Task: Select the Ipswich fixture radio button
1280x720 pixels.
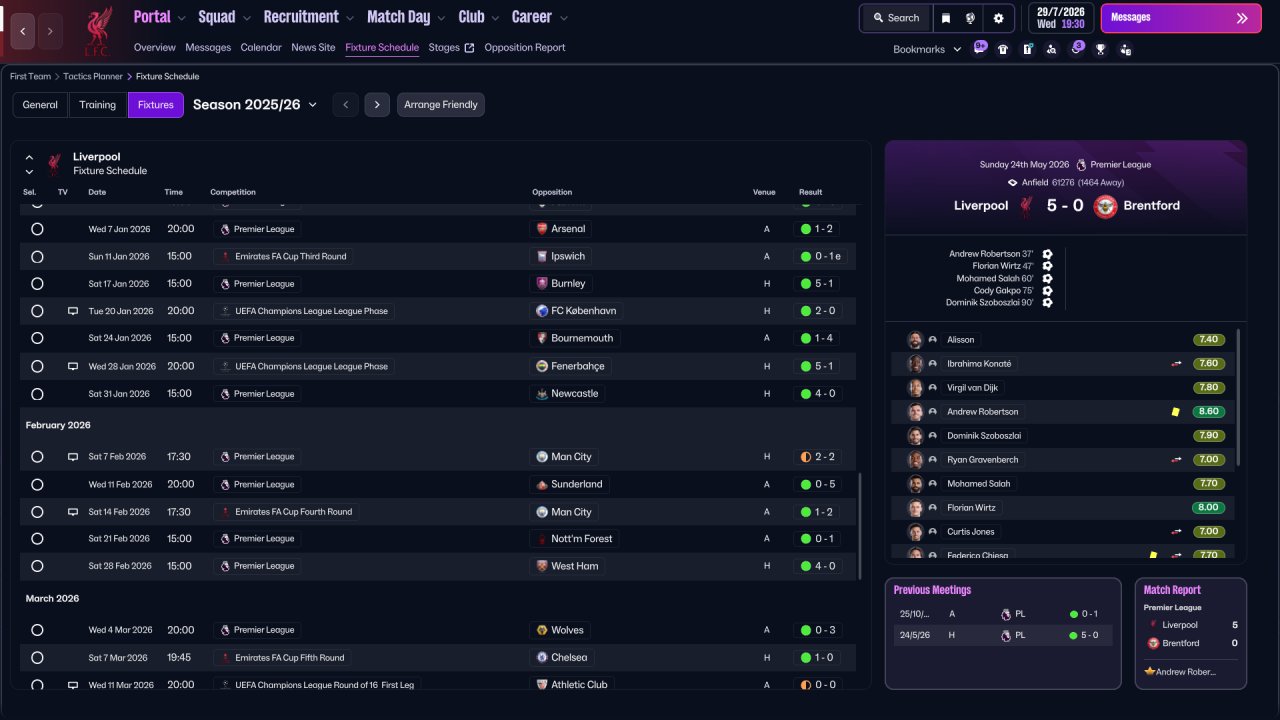Action: [x=37, y=256]
